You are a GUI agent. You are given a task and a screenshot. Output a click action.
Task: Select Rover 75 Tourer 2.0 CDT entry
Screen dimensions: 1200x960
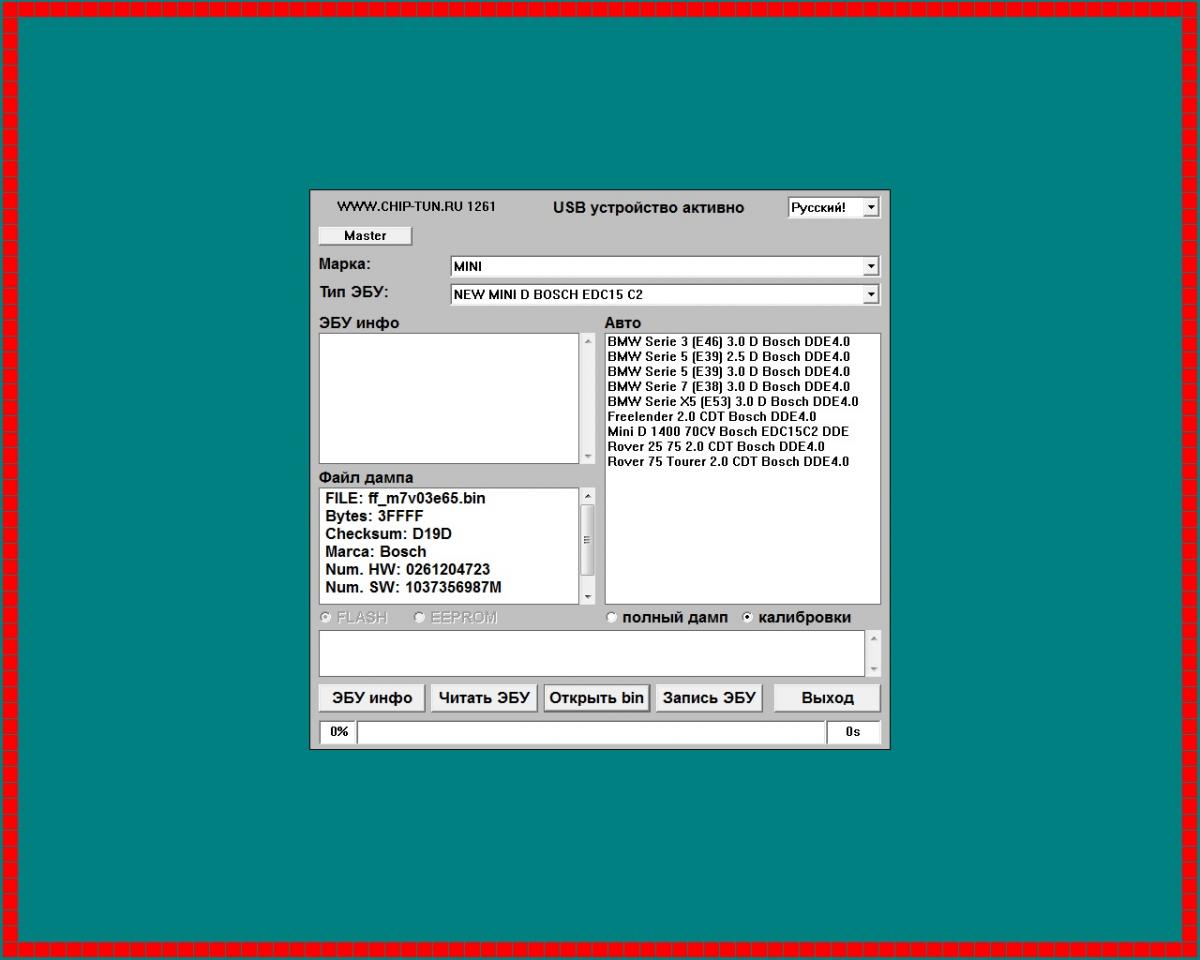[x=728, y=461]
